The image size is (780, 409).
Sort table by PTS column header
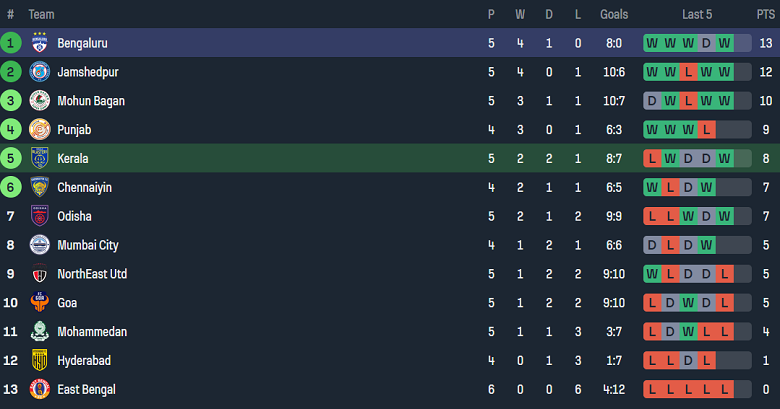(765, 14)
